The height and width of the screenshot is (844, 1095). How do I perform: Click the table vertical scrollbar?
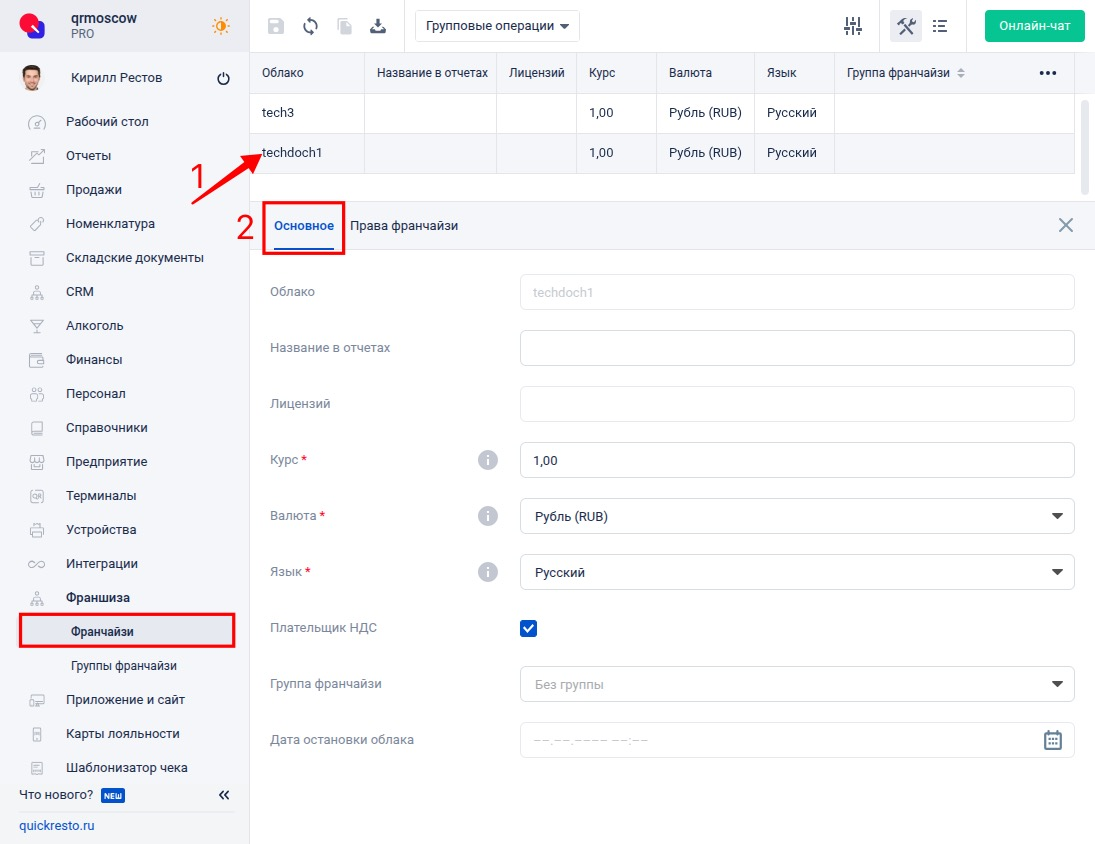pos(1085,147)
